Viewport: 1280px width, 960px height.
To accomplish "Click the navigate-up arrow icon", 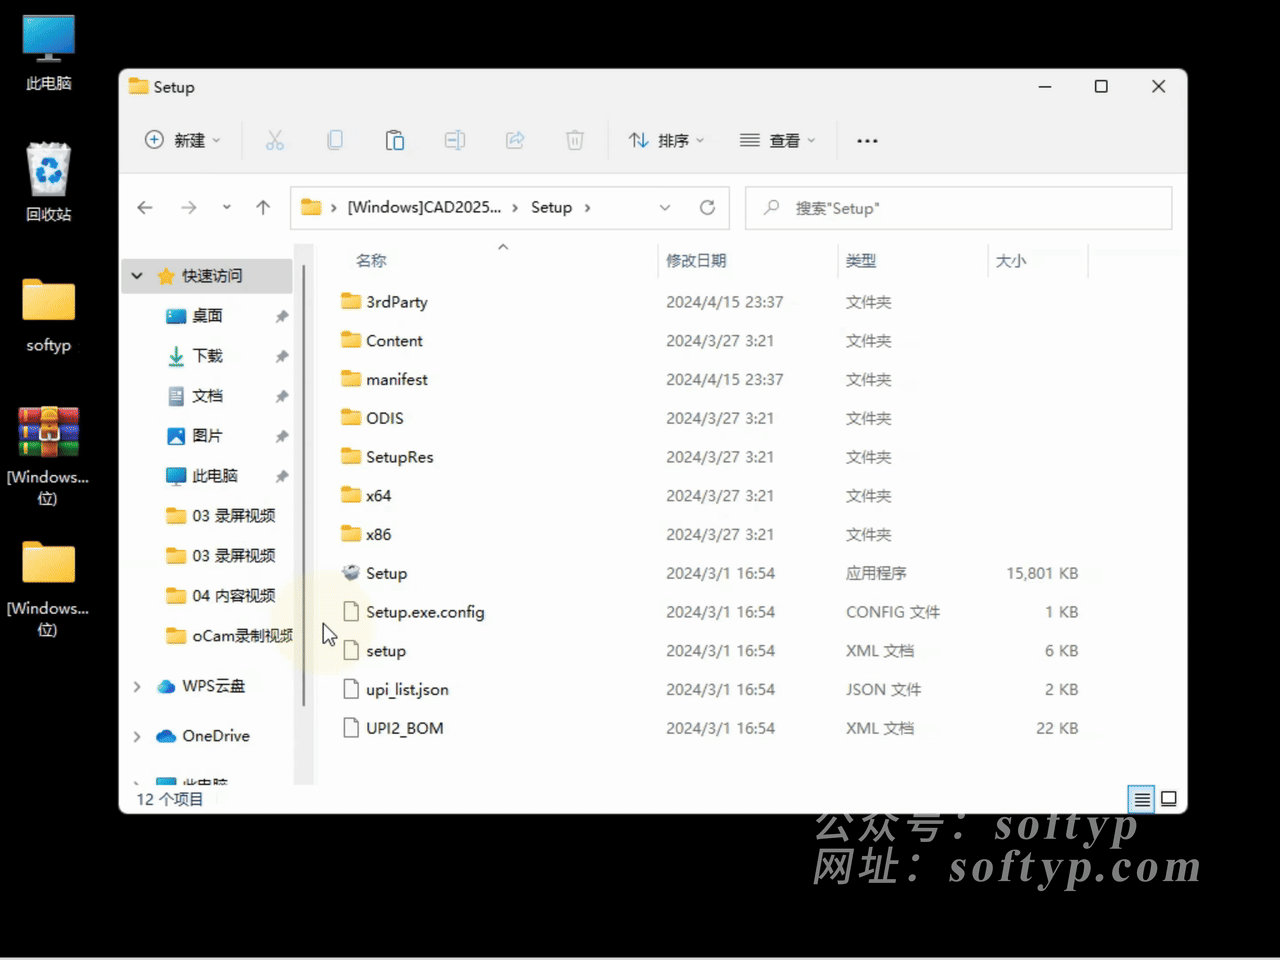I will pos(263,207).
